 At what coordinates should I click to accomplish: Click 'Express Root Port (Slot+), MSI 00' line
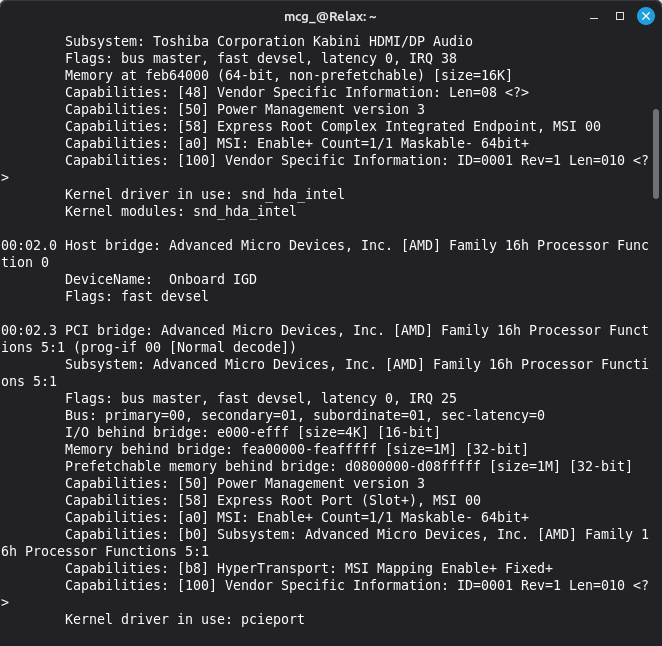pos(272,500)
